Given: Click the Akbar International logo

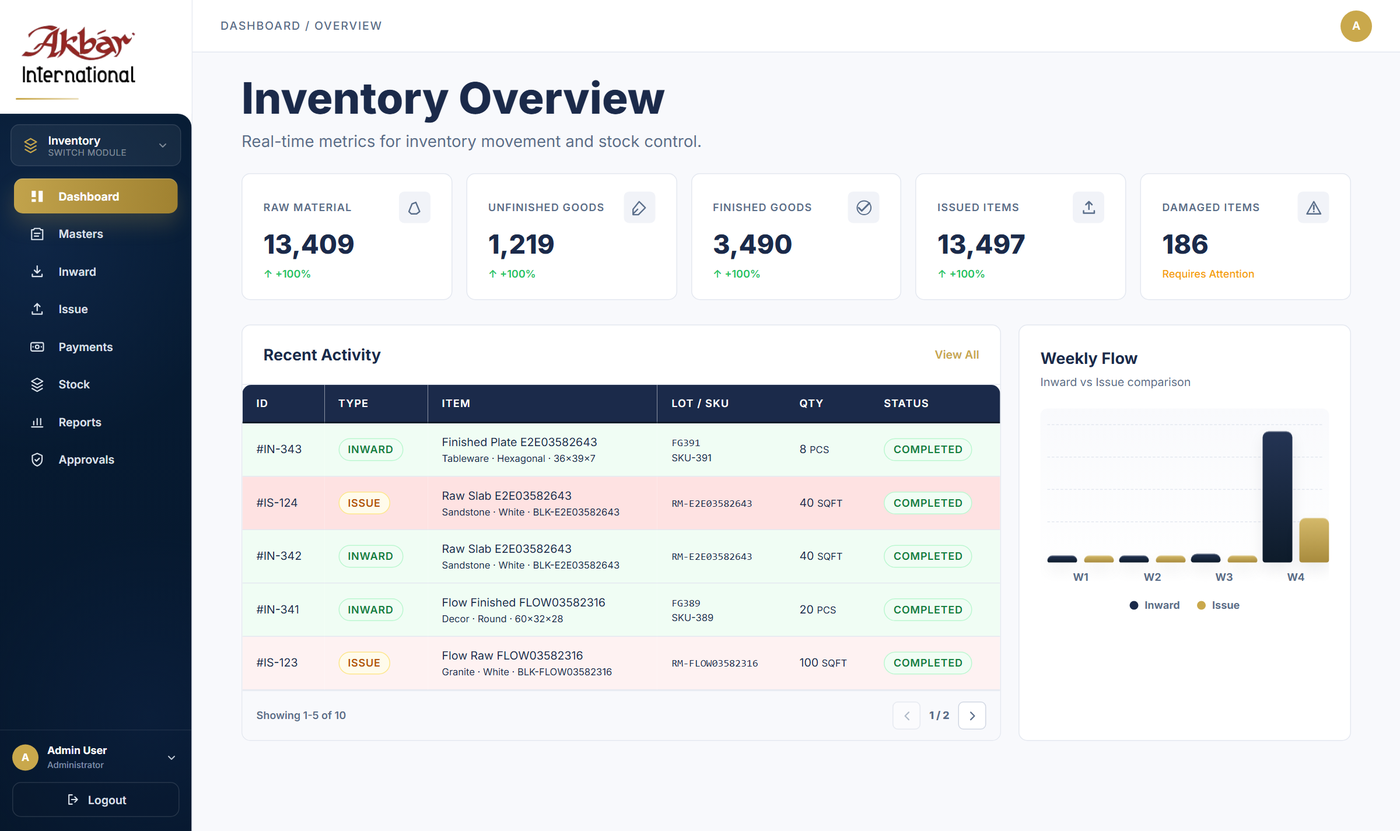Looking at the screenshot, I should point(78,56).
